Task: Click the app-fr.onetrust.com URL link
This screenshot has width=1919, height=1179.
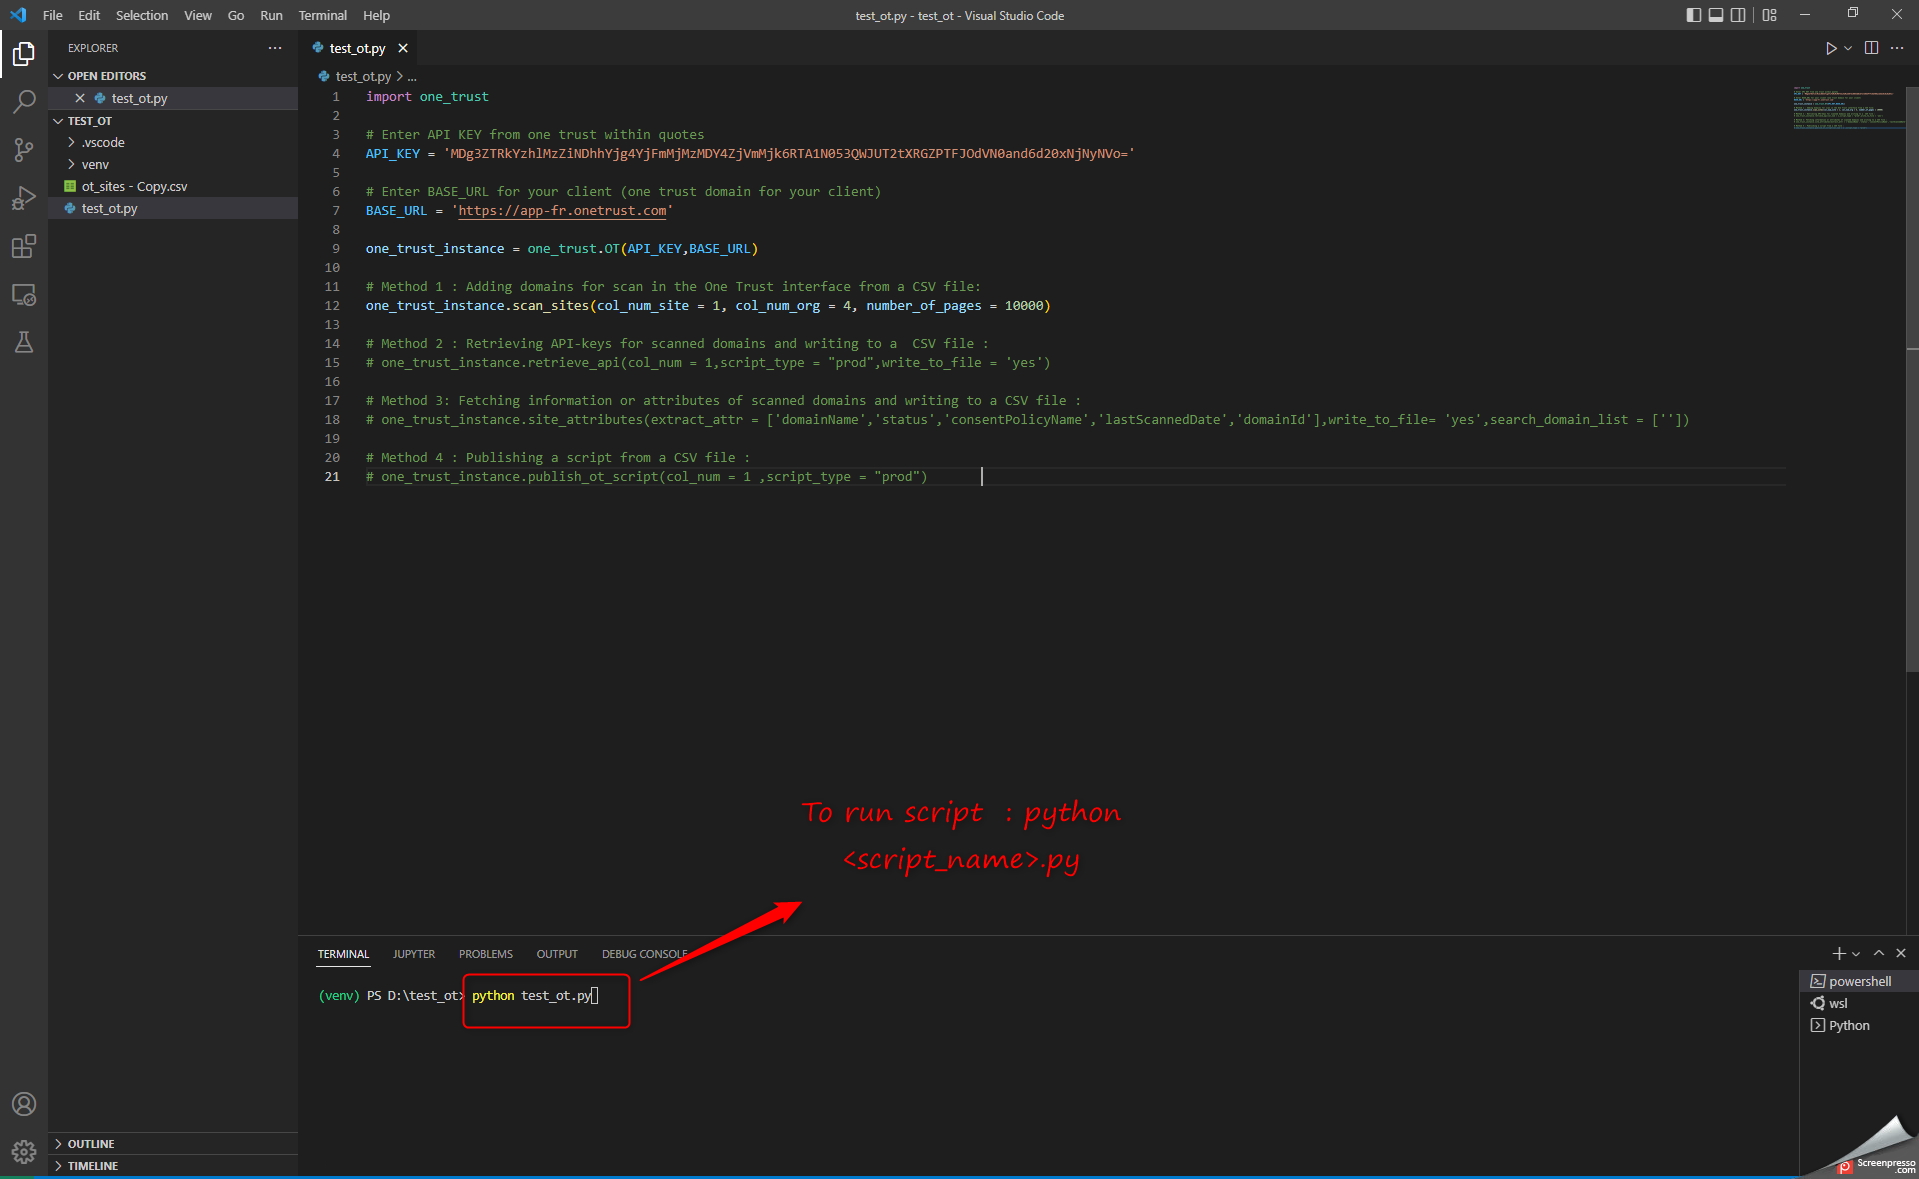Action: 562,210
